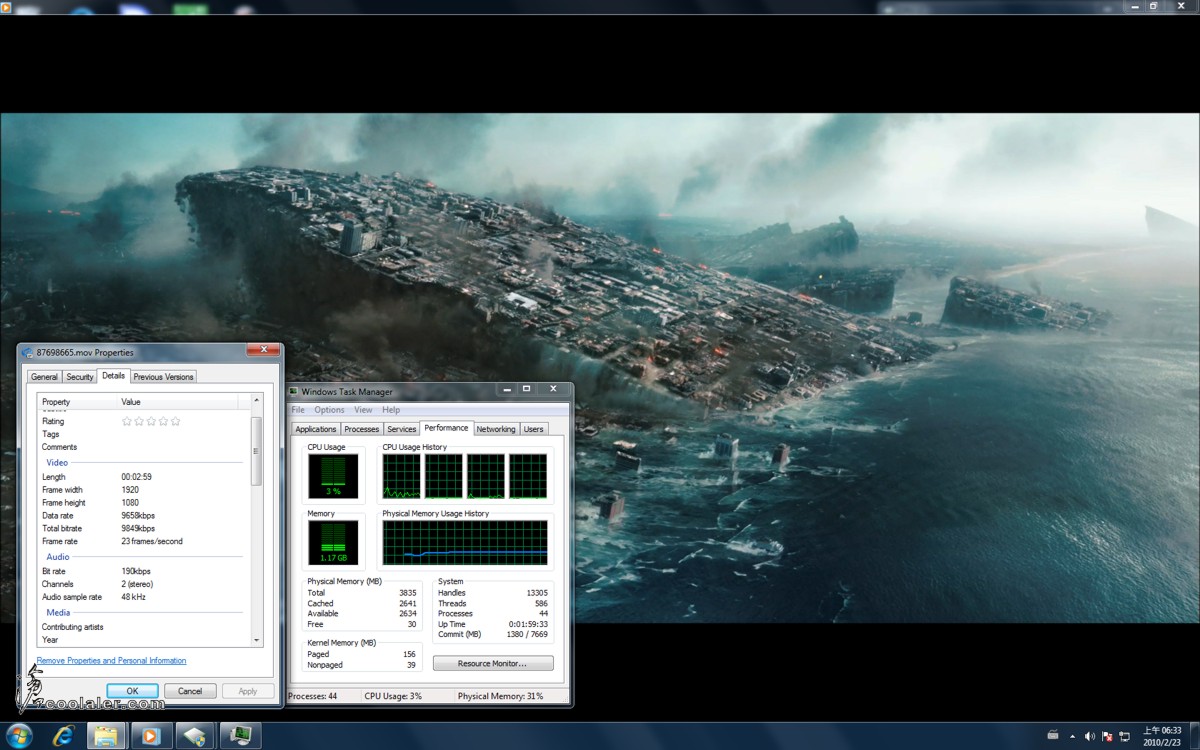Click the Length value 00:02:59
This screenshot has height=750, width=1200.
136,477
